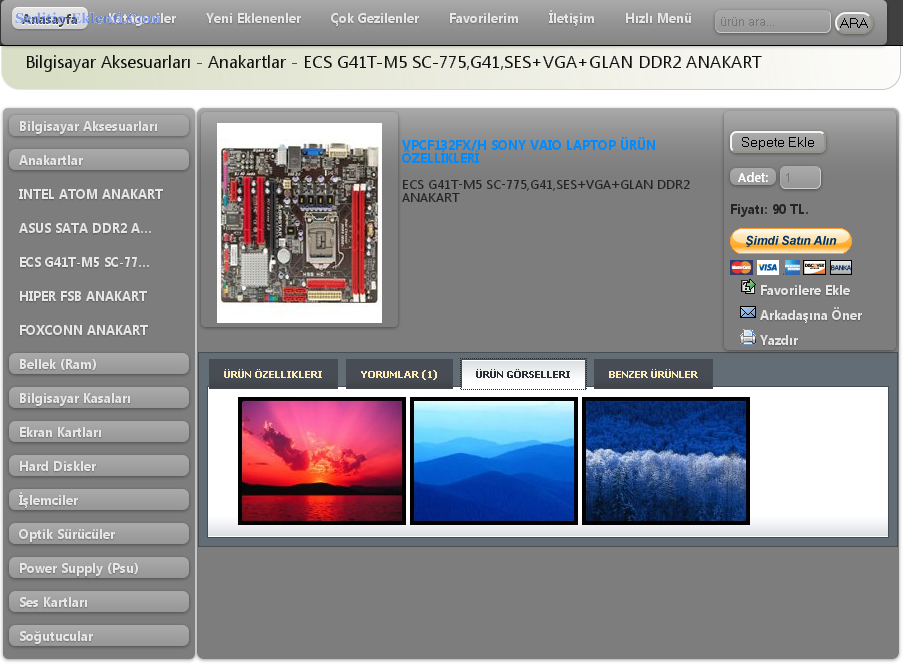The height and width of the screenshot is (665, 903).
Task: Switch to BENZER ÜRÜNLER tab
Action: [x=653, y=374]
